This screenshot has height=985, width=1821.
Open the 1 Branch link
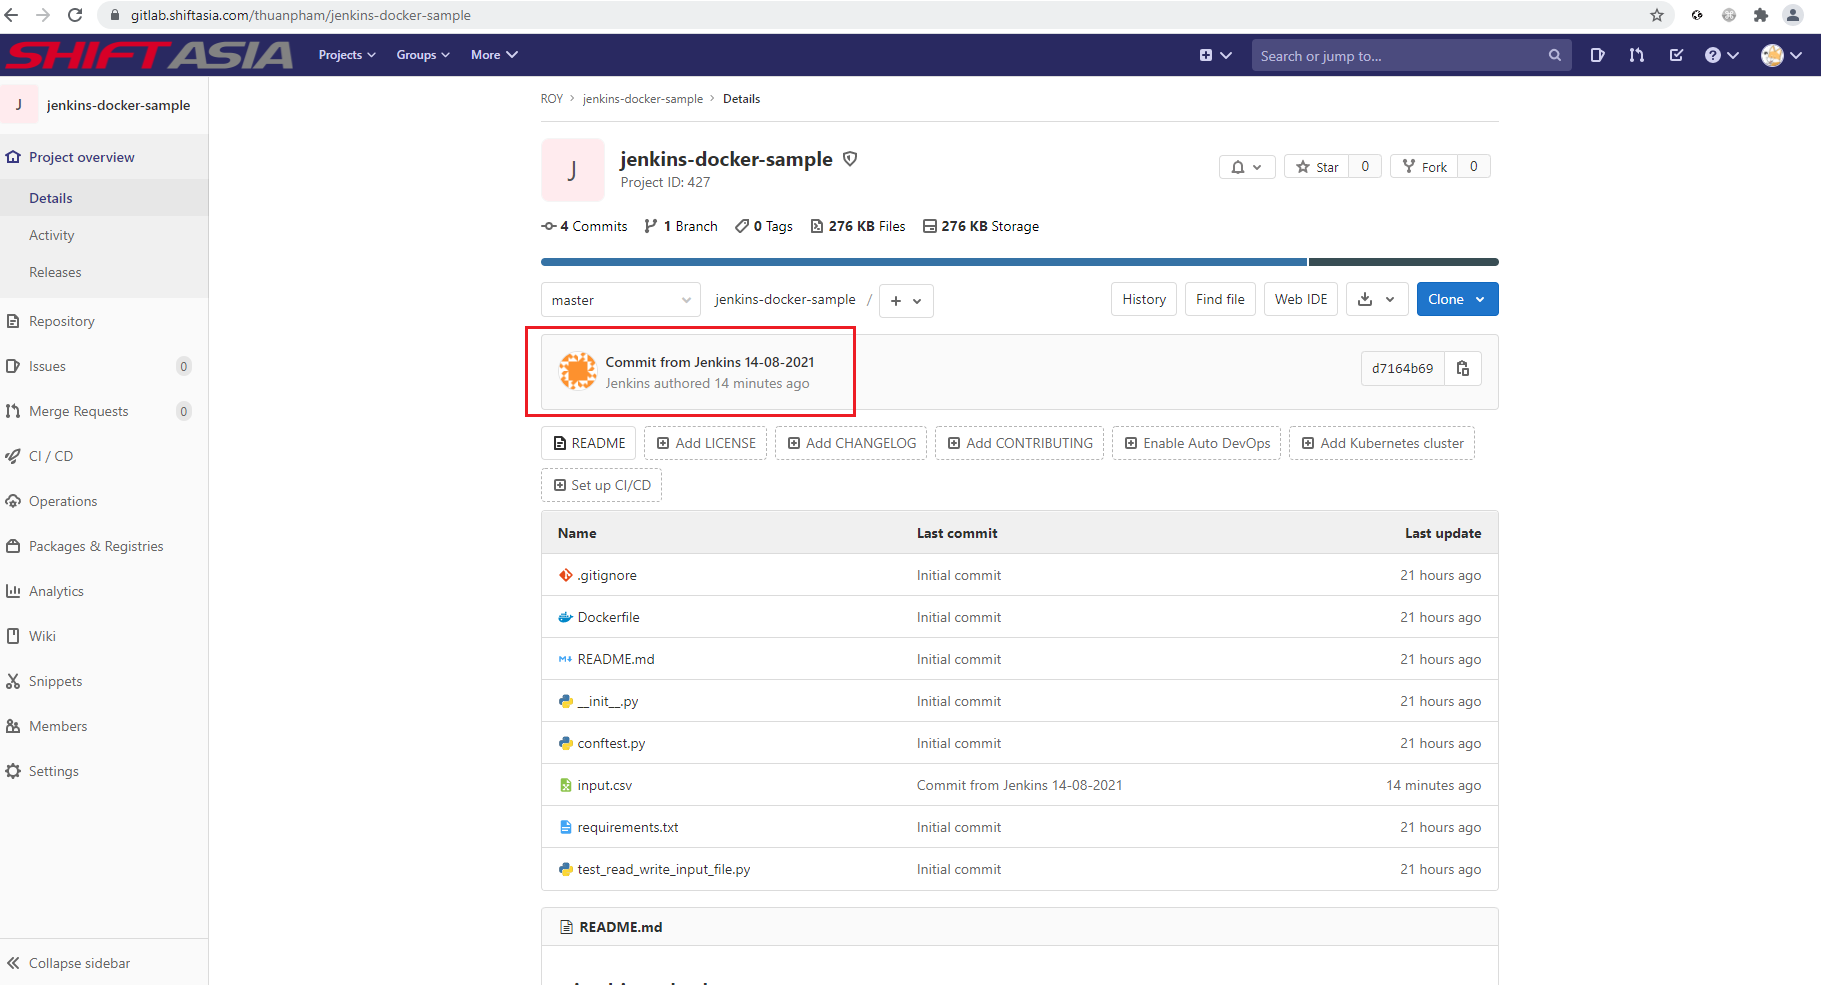coord(681,226)
